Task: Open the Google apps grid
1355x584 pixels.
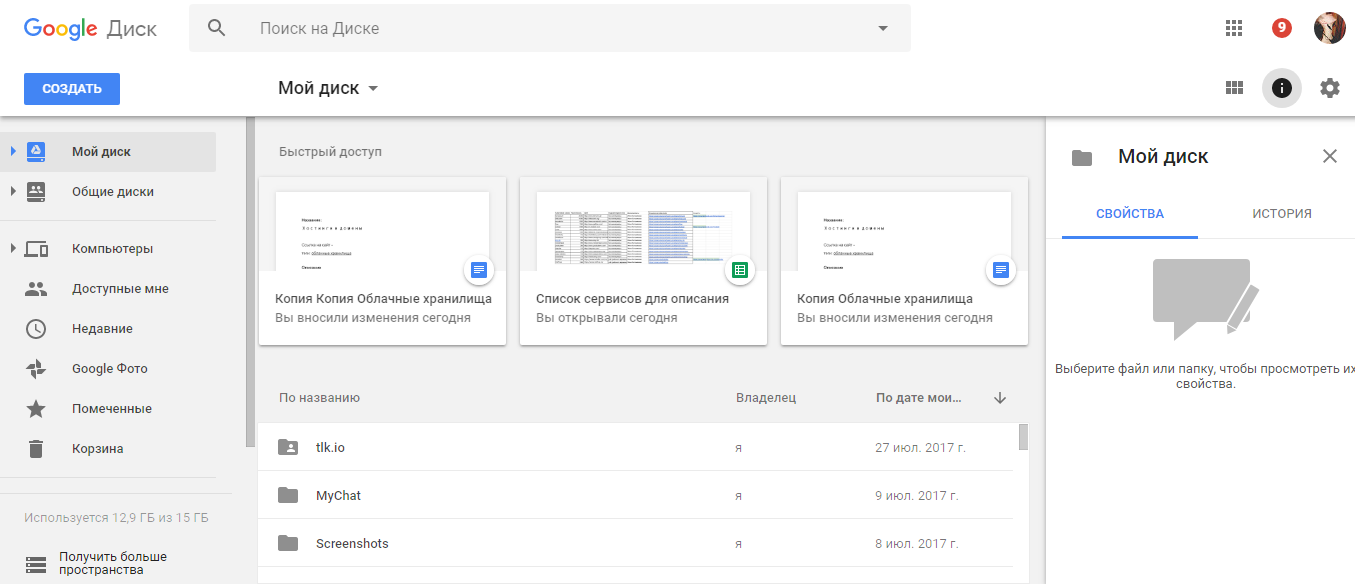Action: 1233,27
